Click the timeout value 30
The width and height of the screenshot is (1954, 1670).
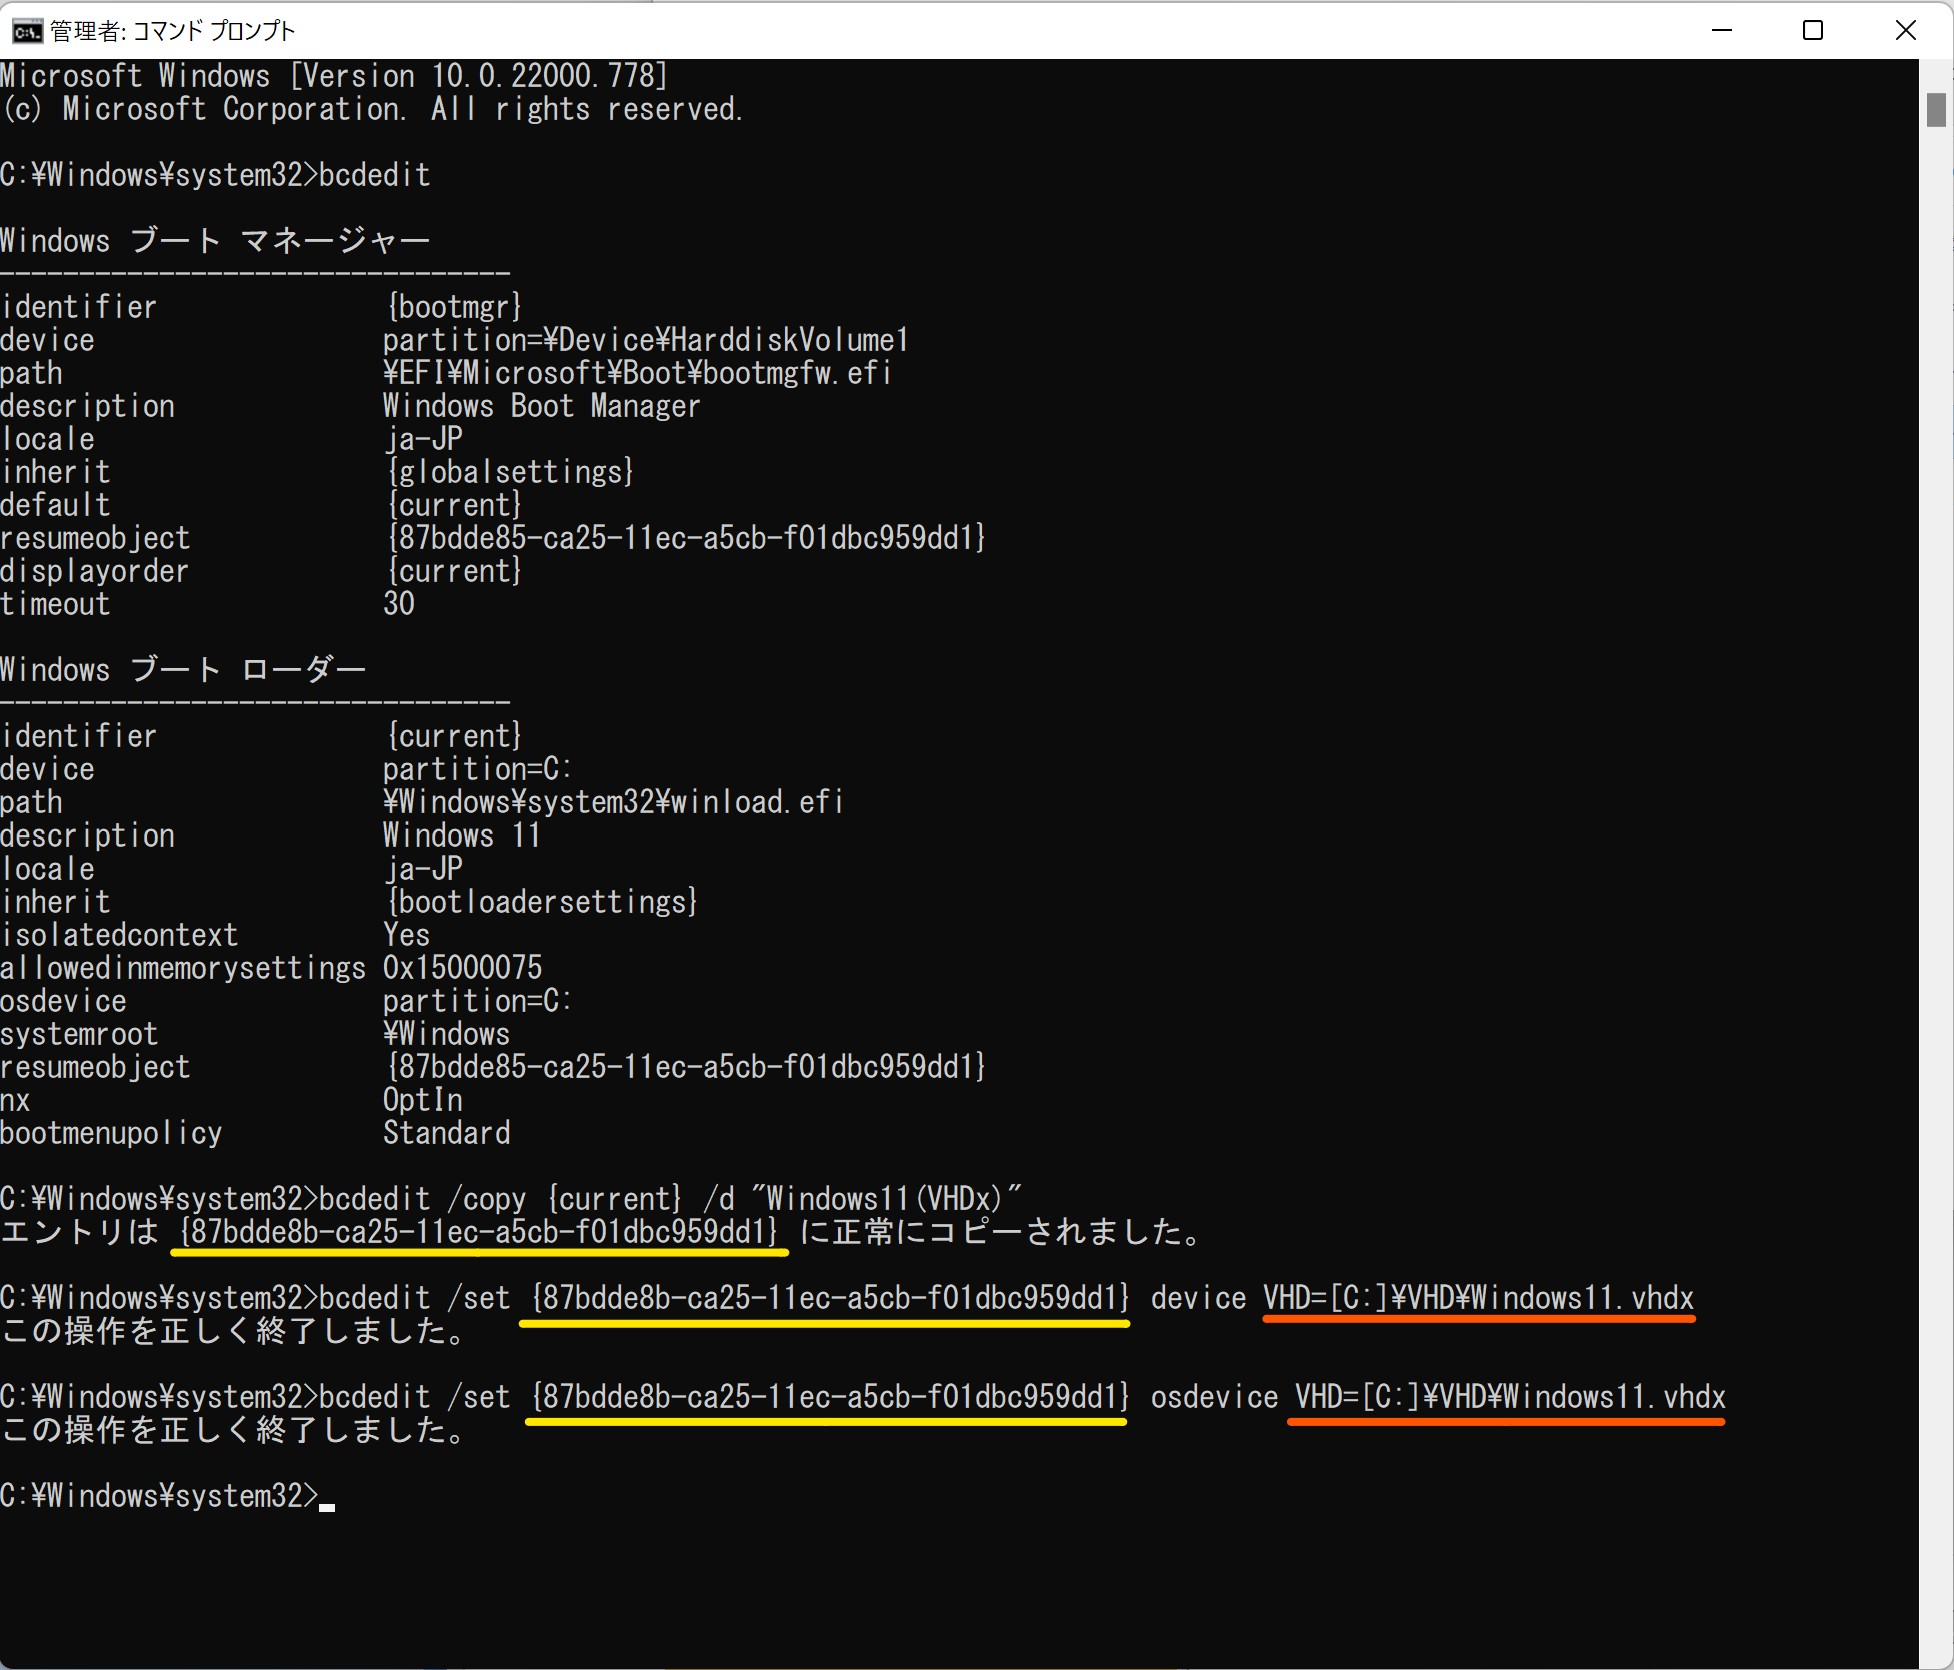[398, 604]
